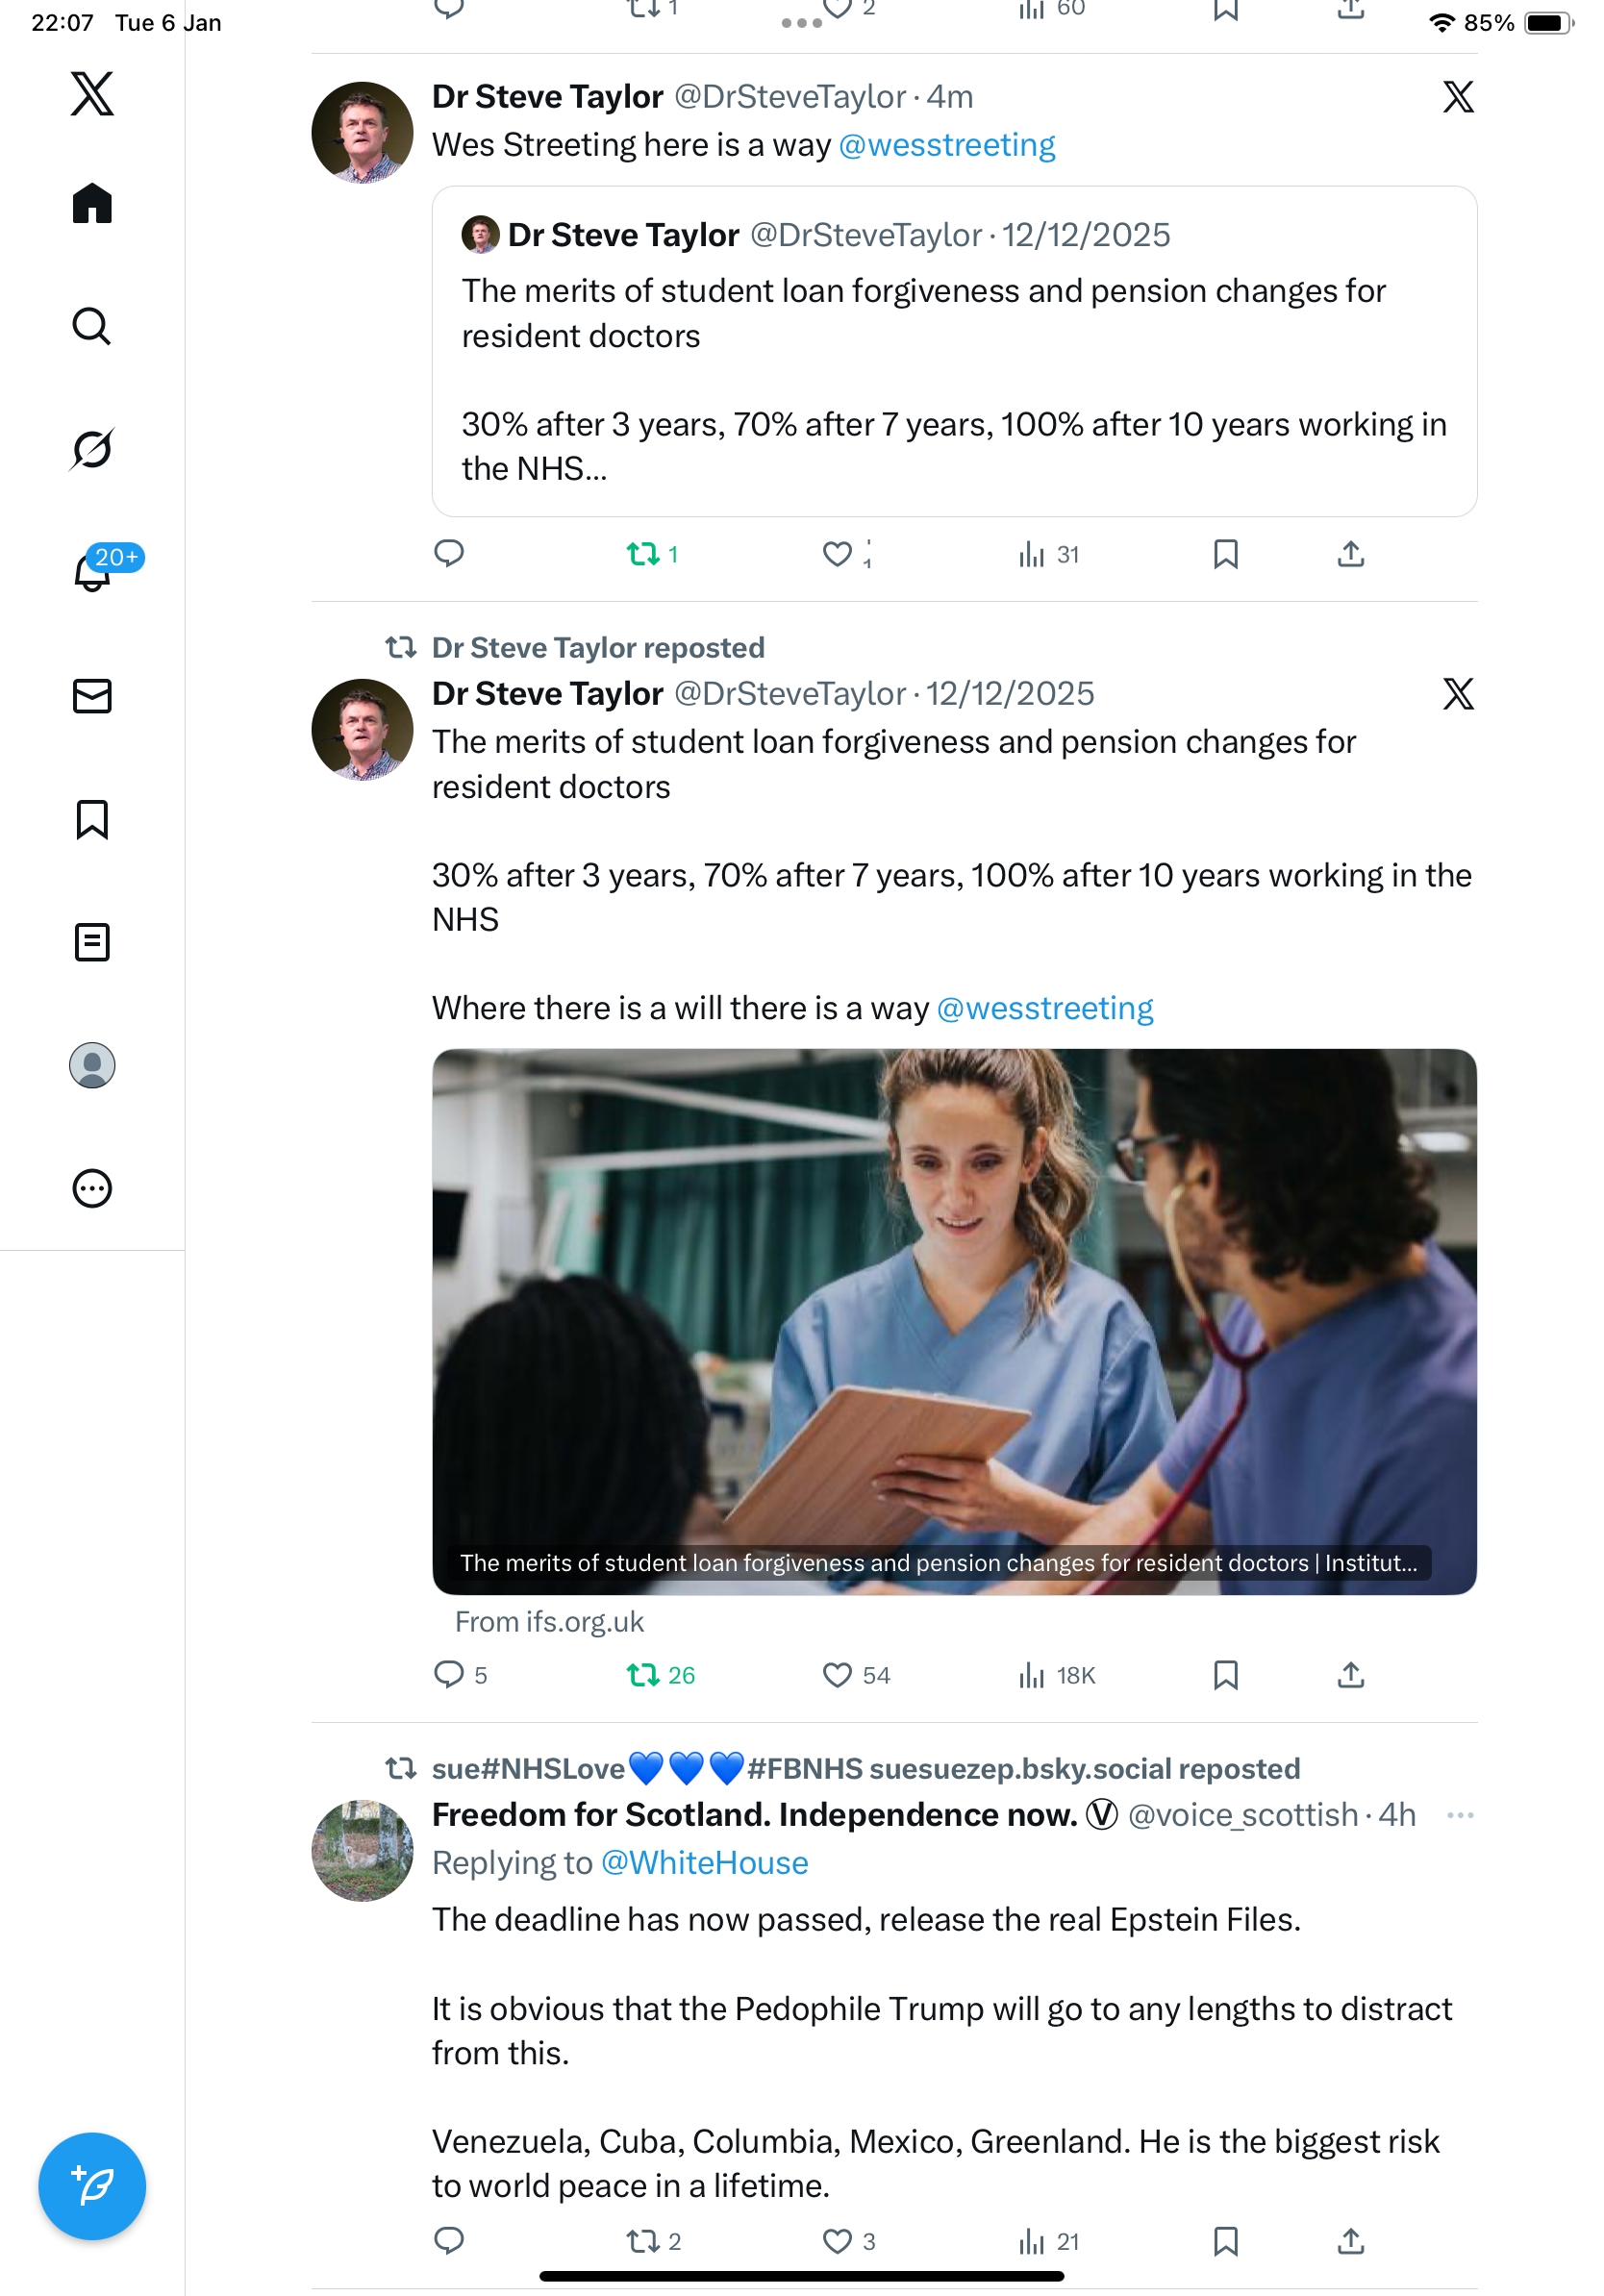1604x2296 pixels.
Task: Go to the Home feed icon
Action: coord(91,203)
